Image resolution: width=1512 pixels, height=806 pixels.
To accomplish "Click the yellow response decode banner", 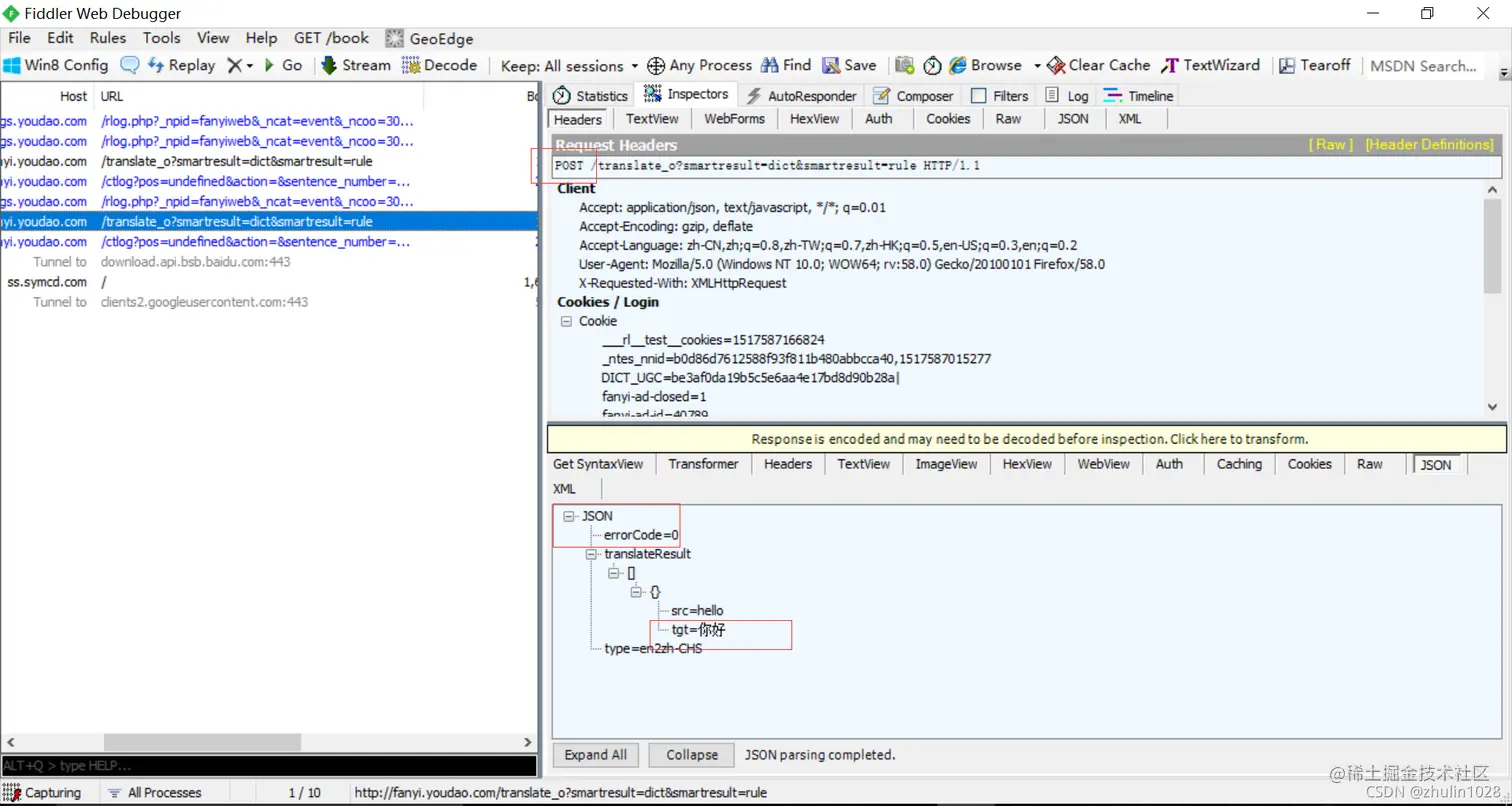I will tap(1029, 439).
